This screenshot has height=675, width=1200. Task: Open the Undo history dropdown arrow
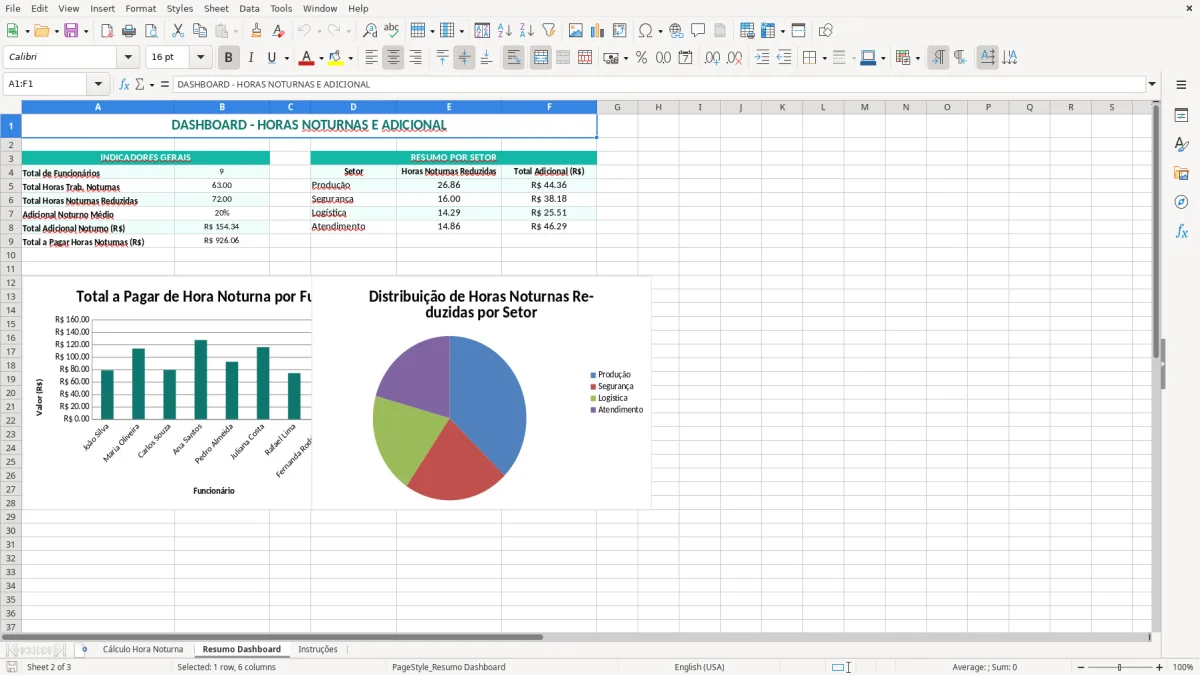click(x=319, y=31)
